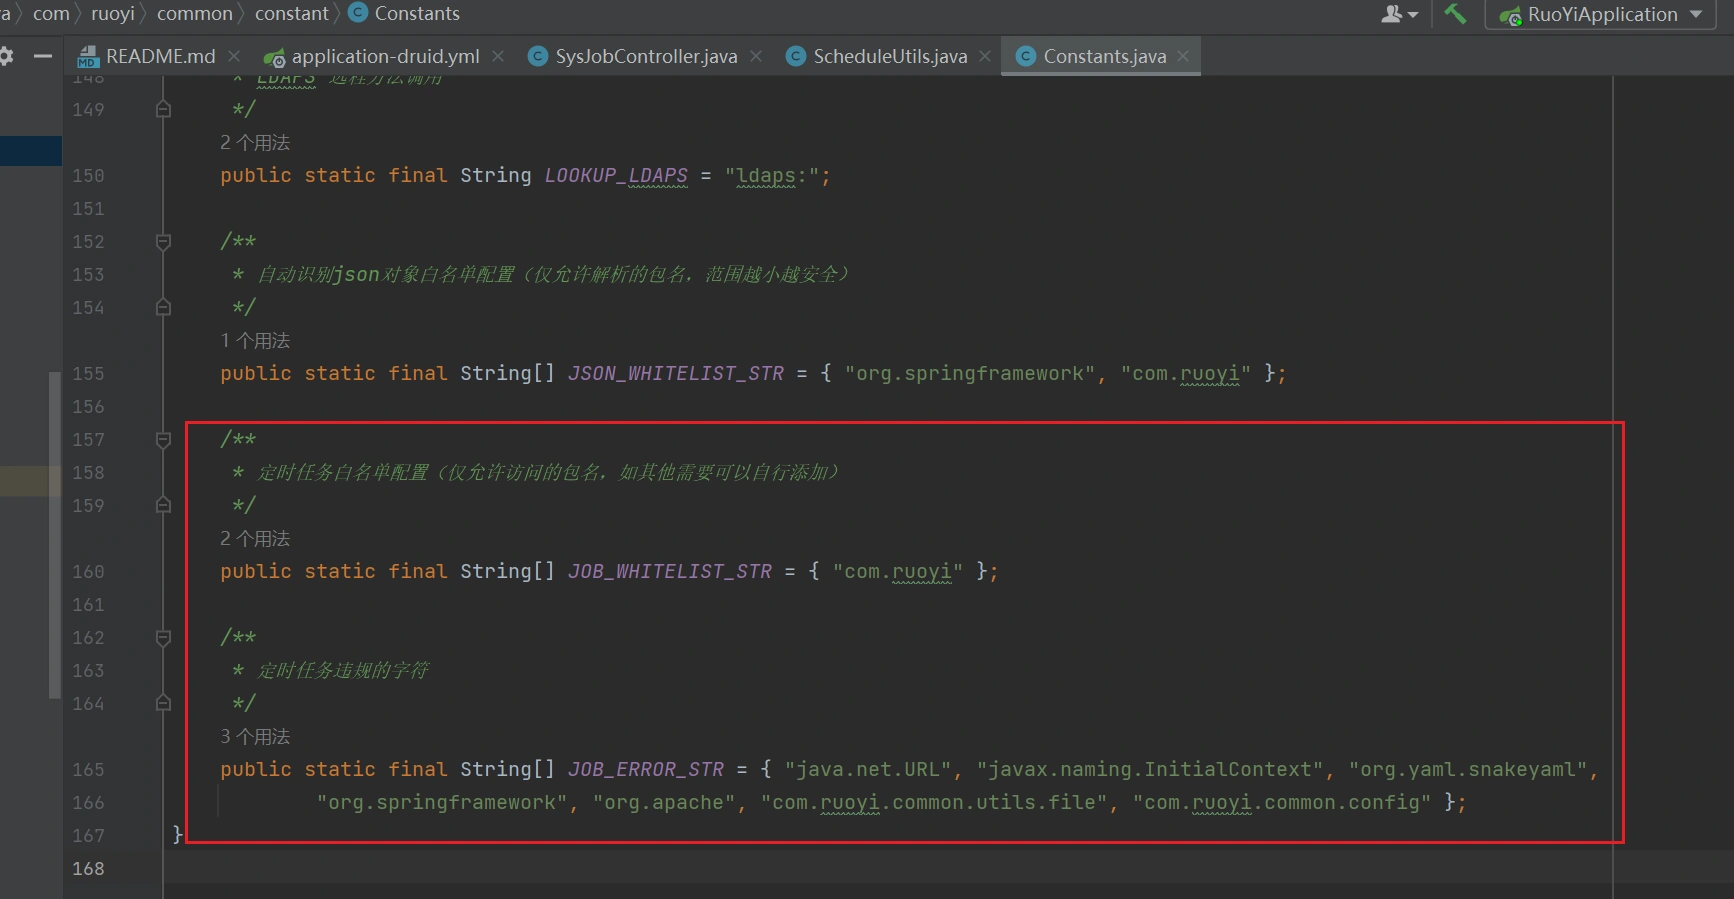Click the '2 个用法' hint above JOB_WHITELIST_STR

pos(255,538)
